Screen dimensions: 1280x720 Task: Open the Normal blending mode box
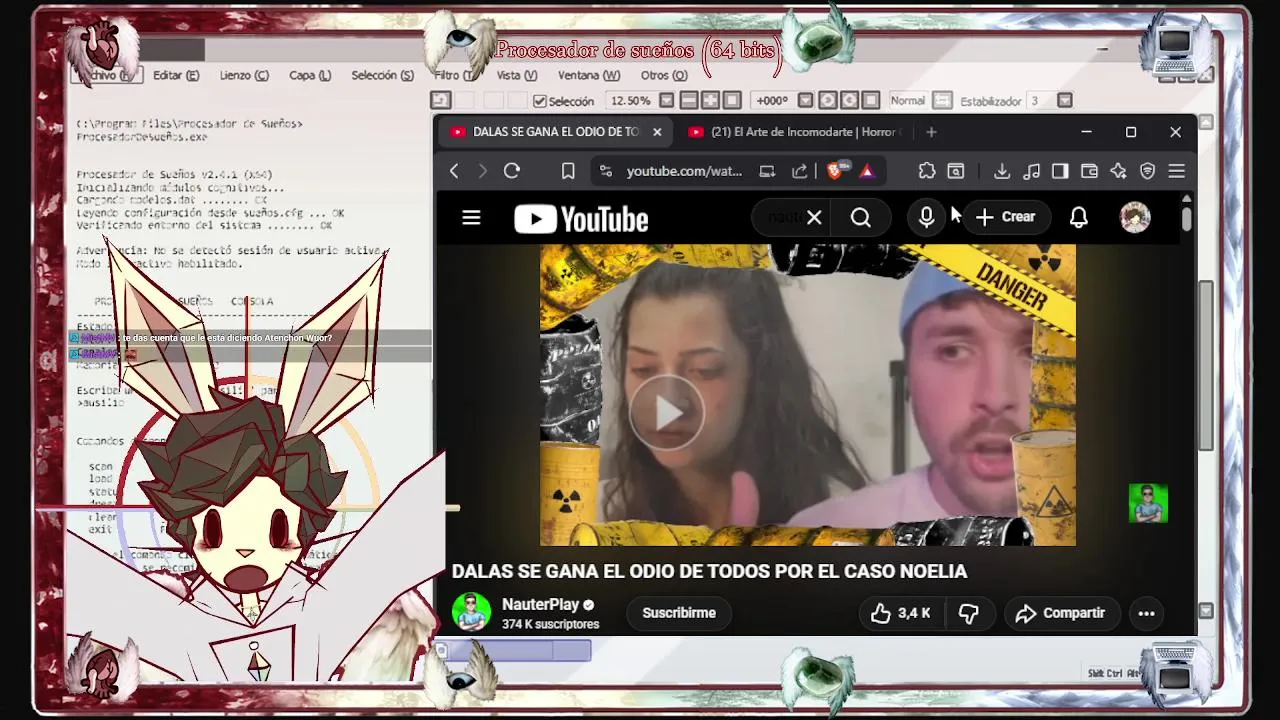click(x=907, y=101)
